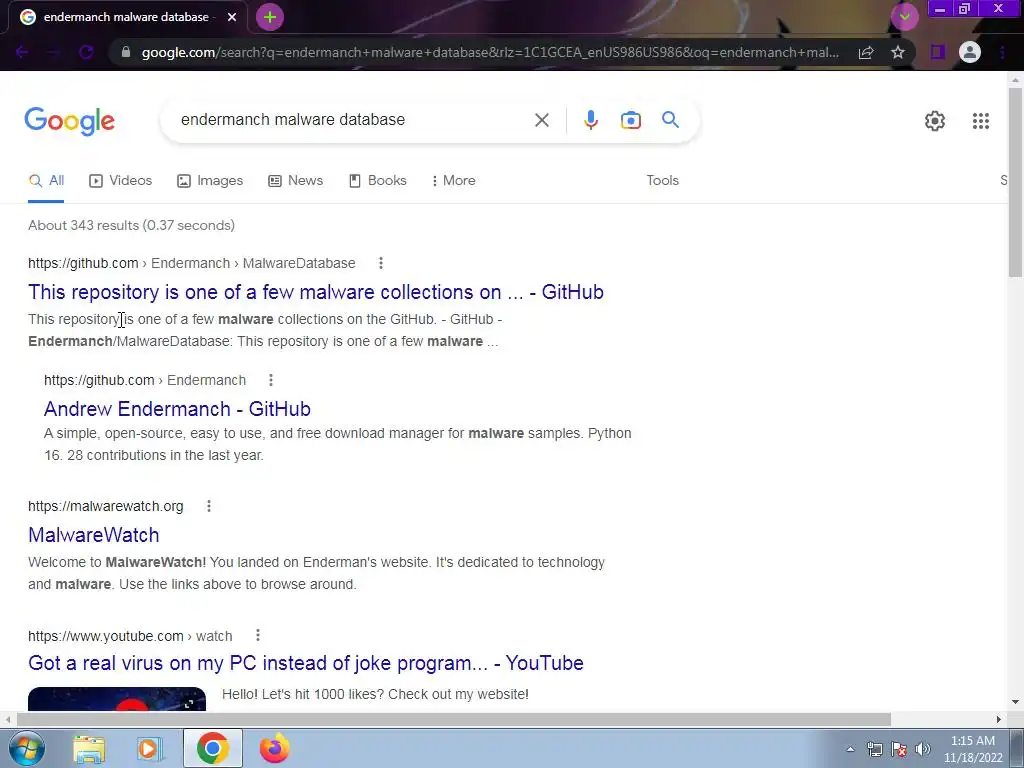Click the address bar URL

point(490,52)
